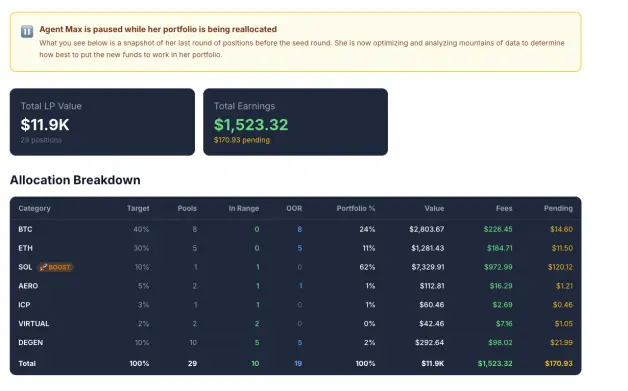Click DEGEN pending $21.99
The height and width of the screenshot is (391, 628).
point(561,343)
